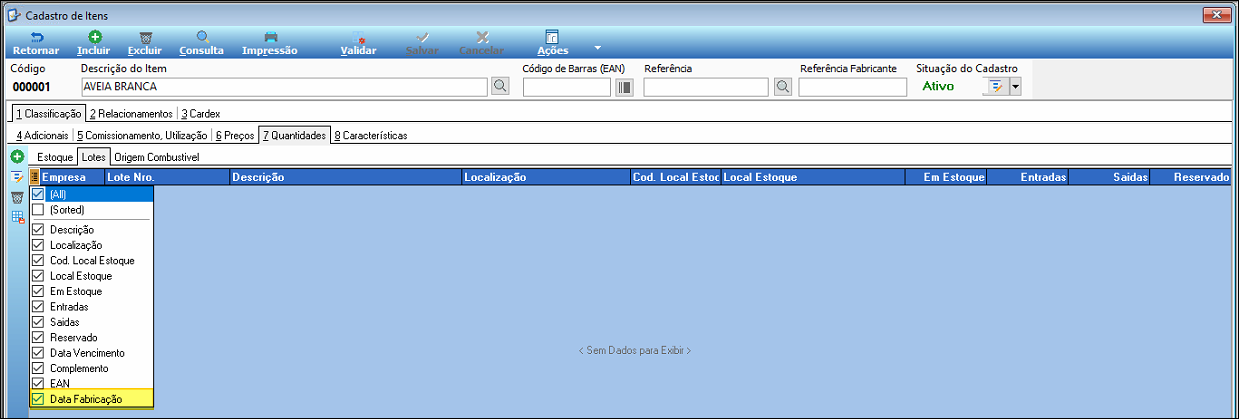Open the Consulta search tool
Viewport: 1239px width, 419px height.
pos(201,43)
